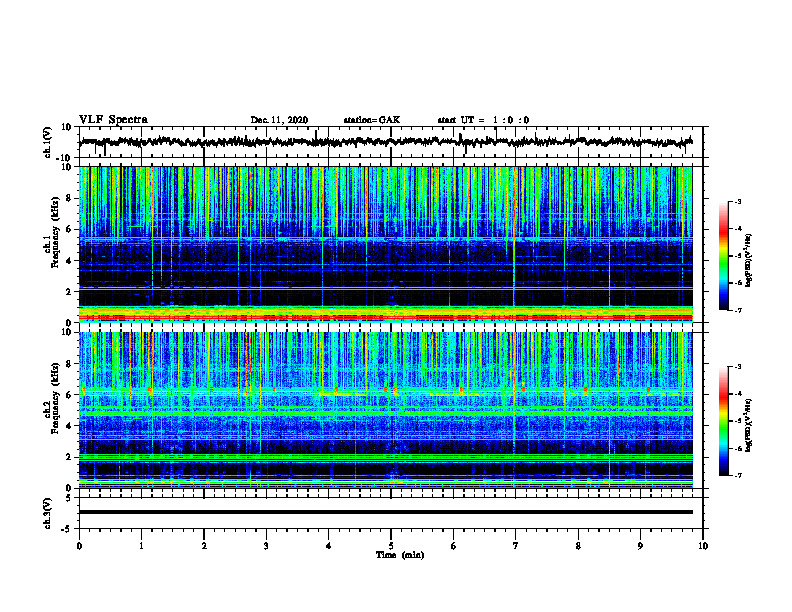Click the "-3" tick on ch.2 colorbar
Viewport: 792px width, 612px height.
pos(737,367)
